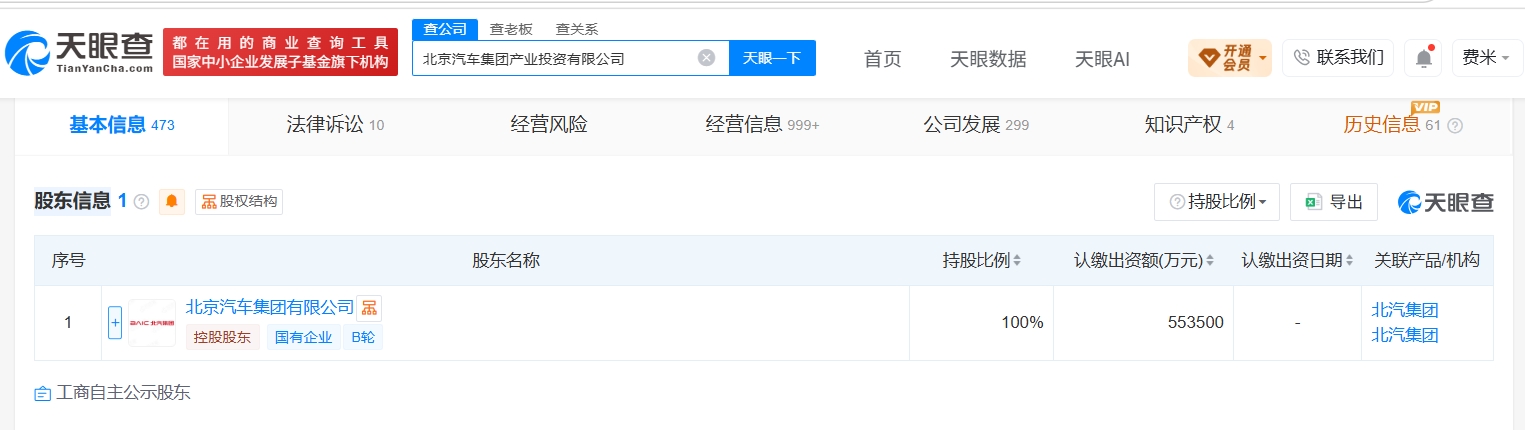Image resolution: width=1525 pixels, height=430 pixels.
Task: Click the 股东名称 column header
Action: (x=506, y=261)
